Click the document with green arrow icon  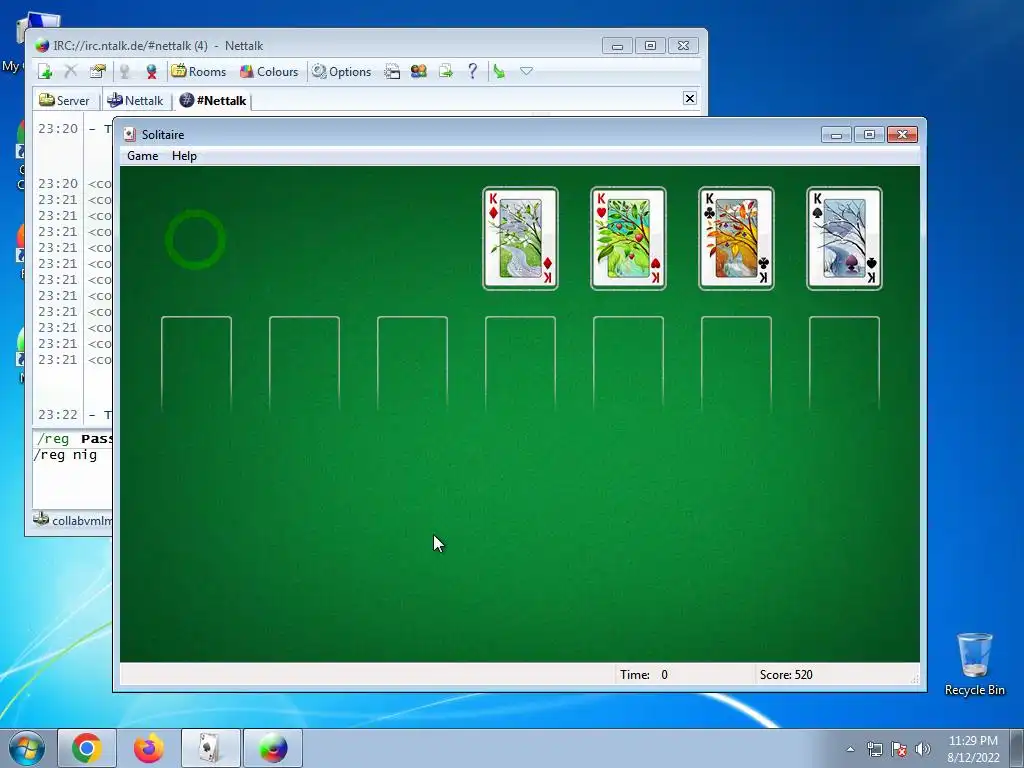click(x=445, y=72)
